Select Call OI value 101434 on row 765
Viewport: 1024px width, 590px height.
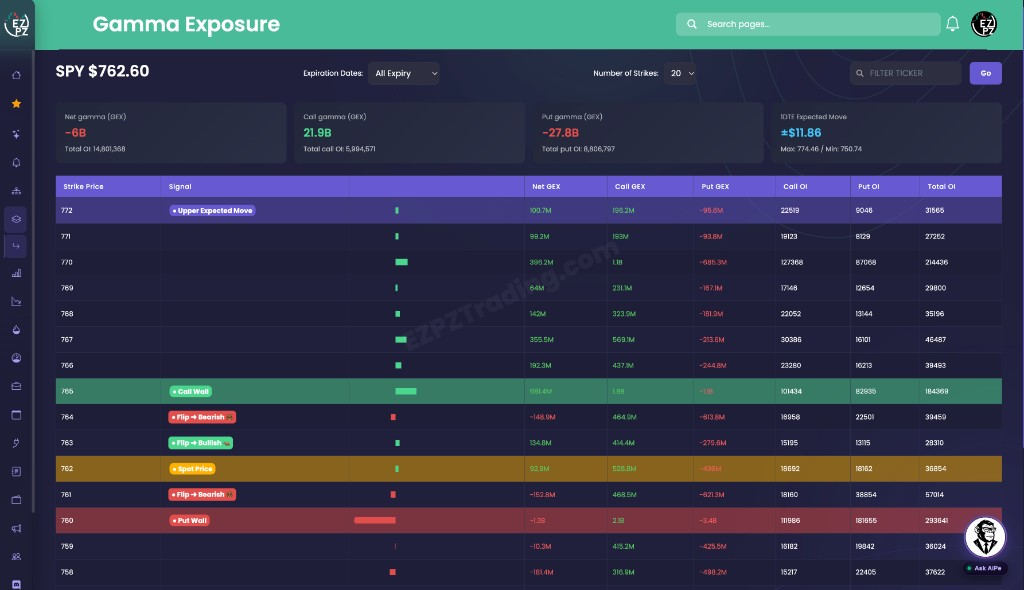click(x=792, y=391)
